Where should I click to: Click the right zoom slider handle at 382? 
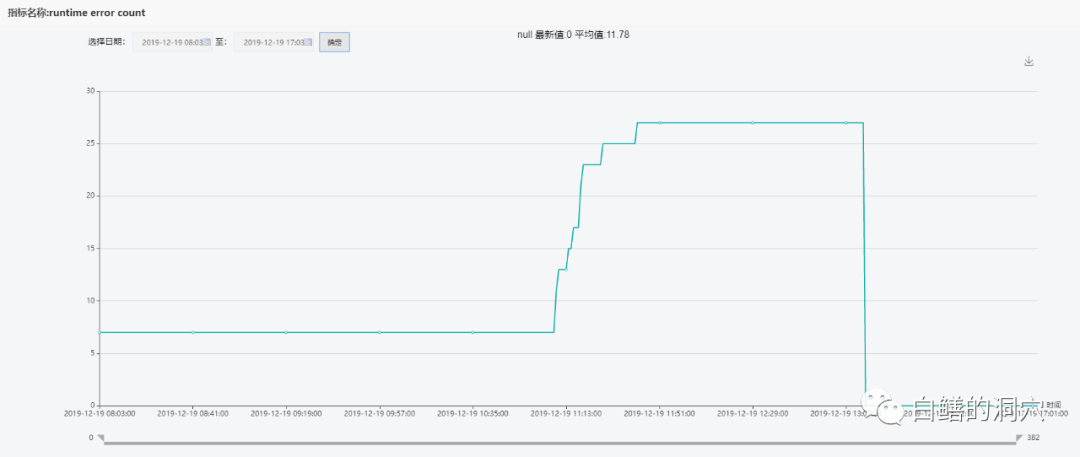pos(1019,438)
